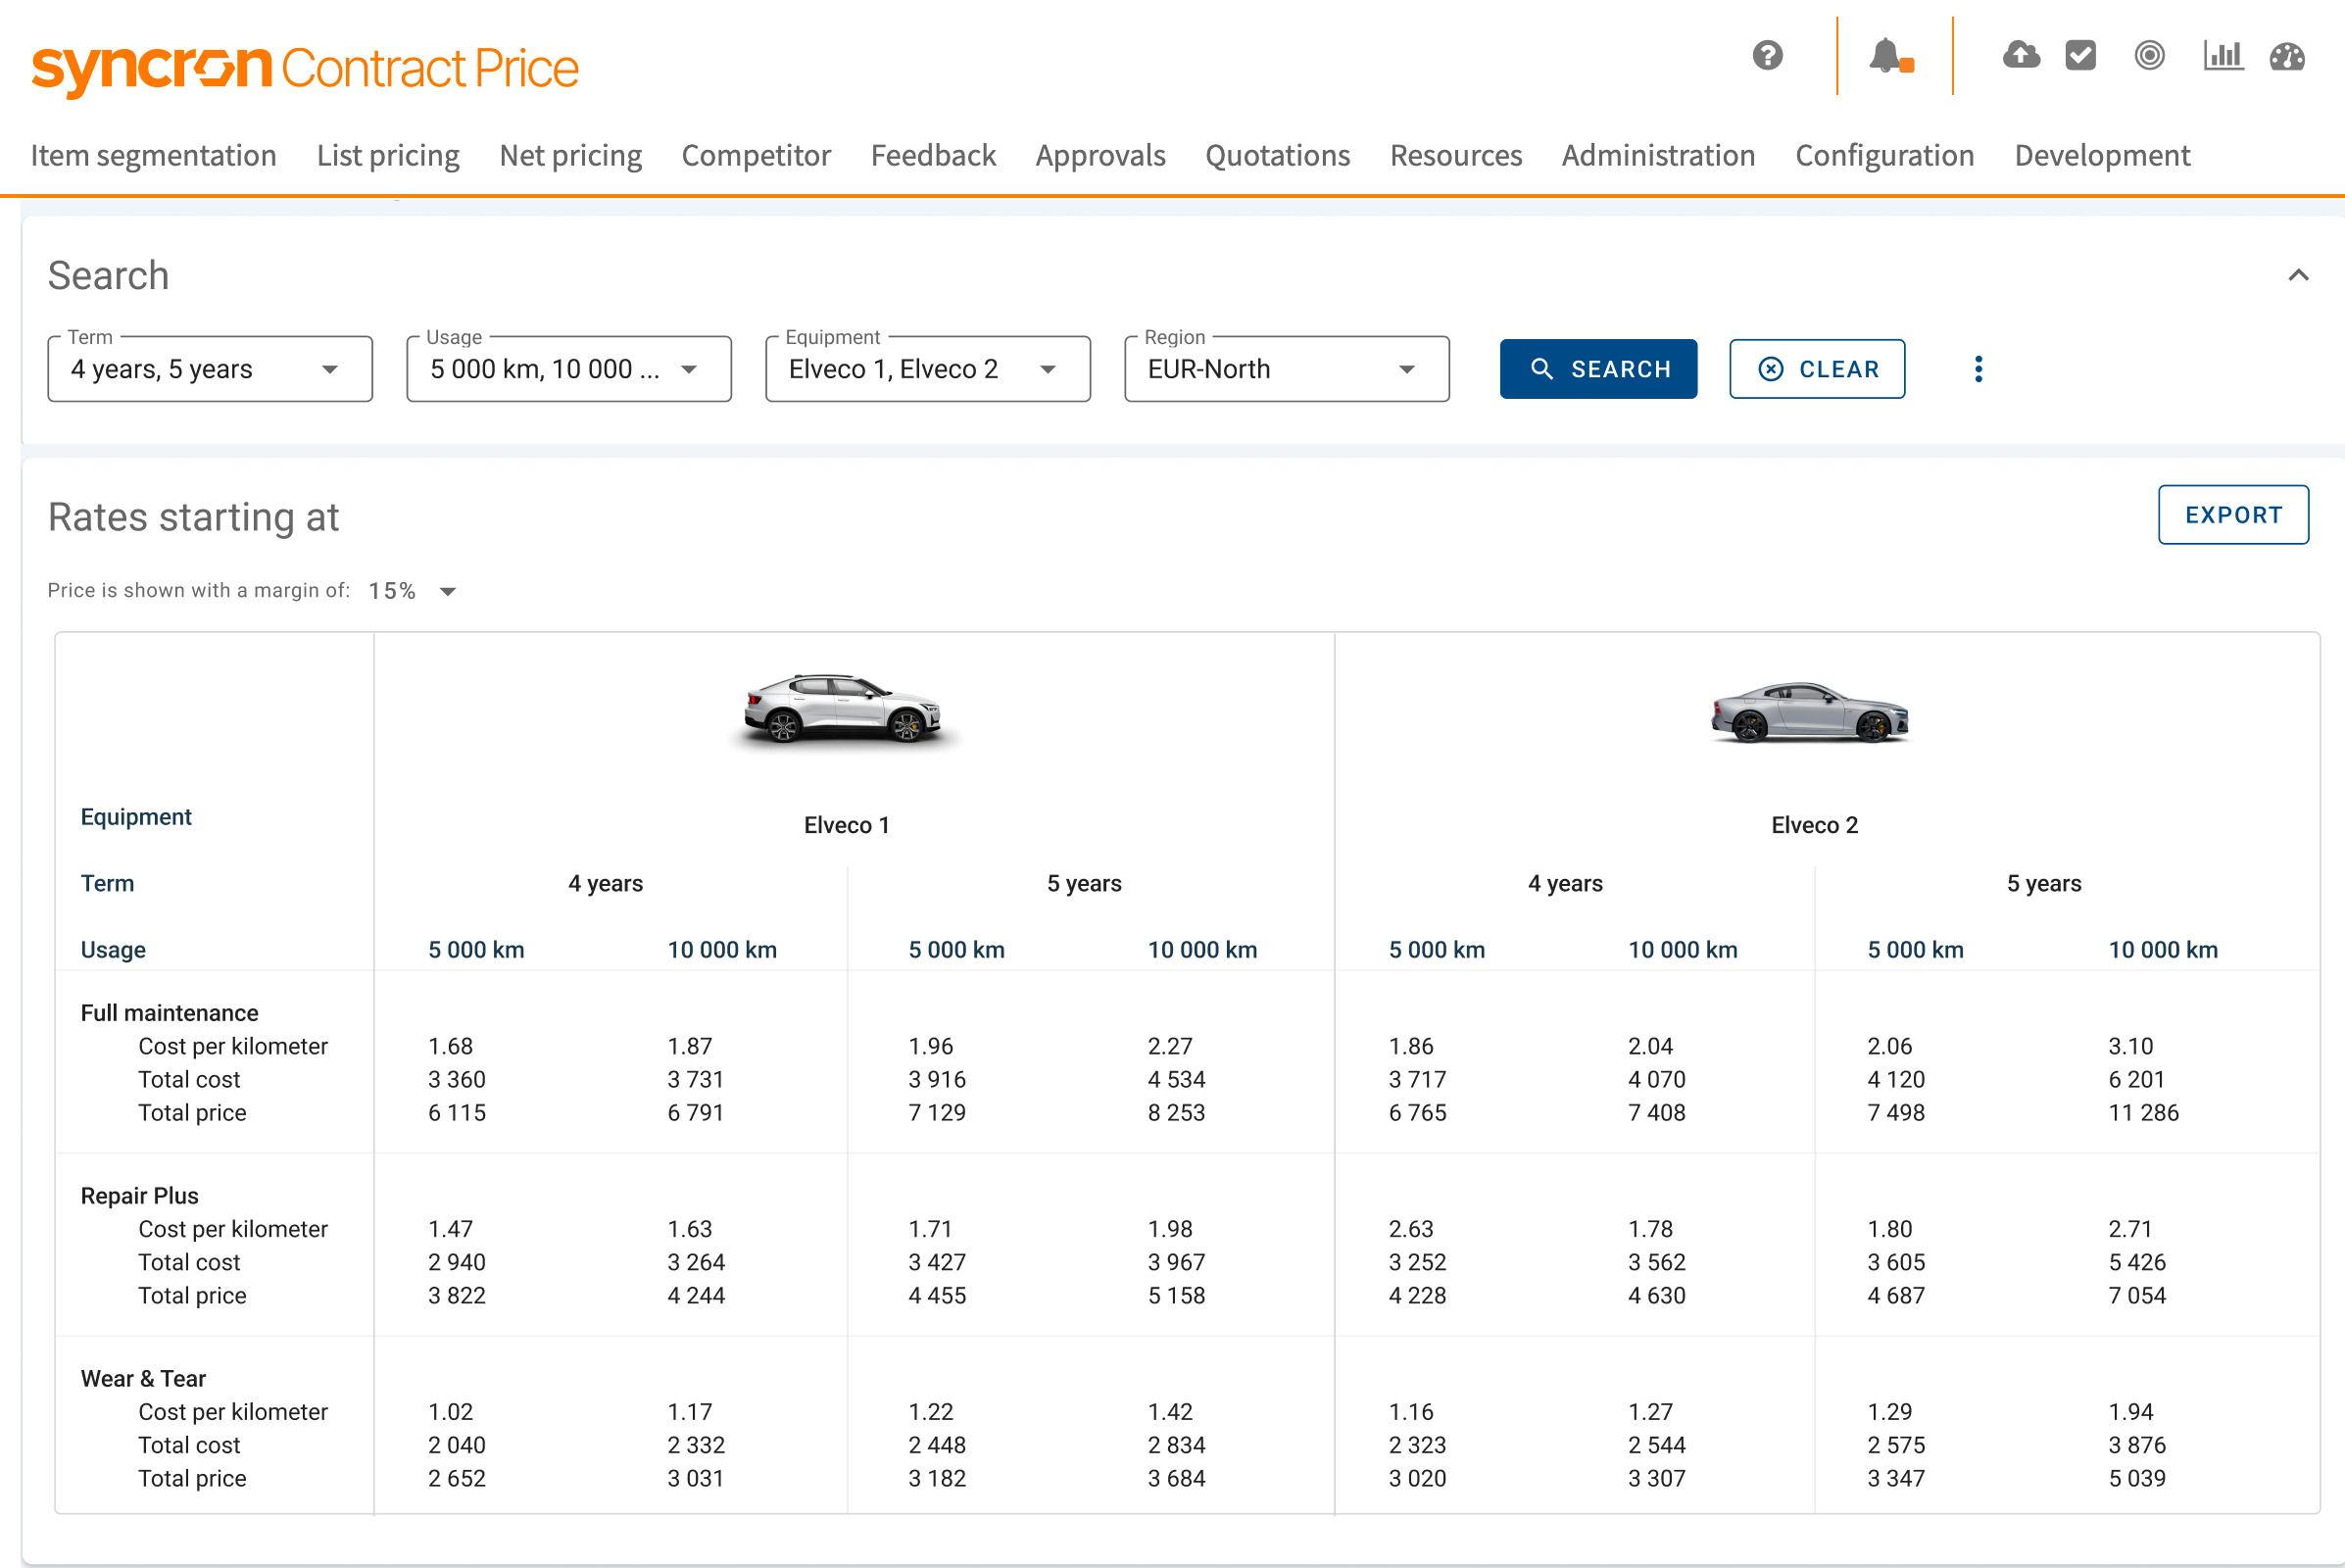Open the notifications bell icon

coord(1890,56)
